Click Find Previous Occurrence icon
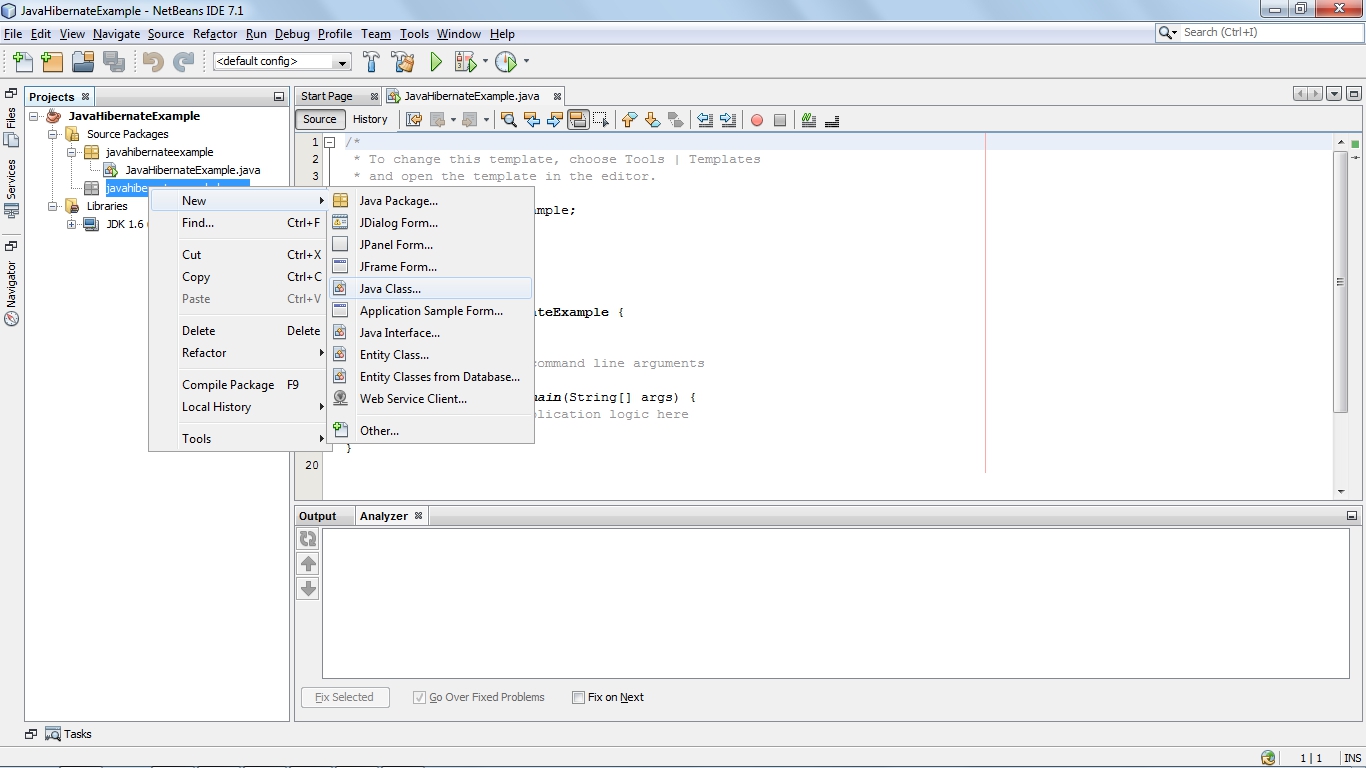The height and width of the screenshot is (768, 1366). point(532,120)
